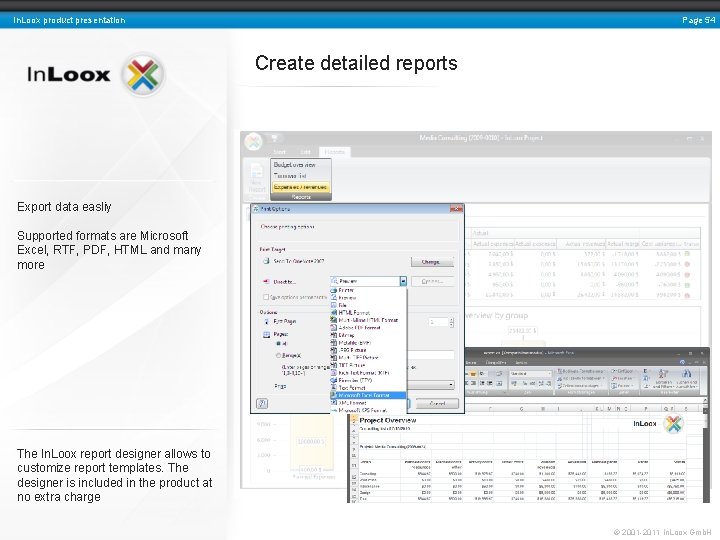Screen dimensions: 720x540
Task: Click the Send To OneNote 2007 printer icon
Action: pyautogui.click(x=266, y=261)
